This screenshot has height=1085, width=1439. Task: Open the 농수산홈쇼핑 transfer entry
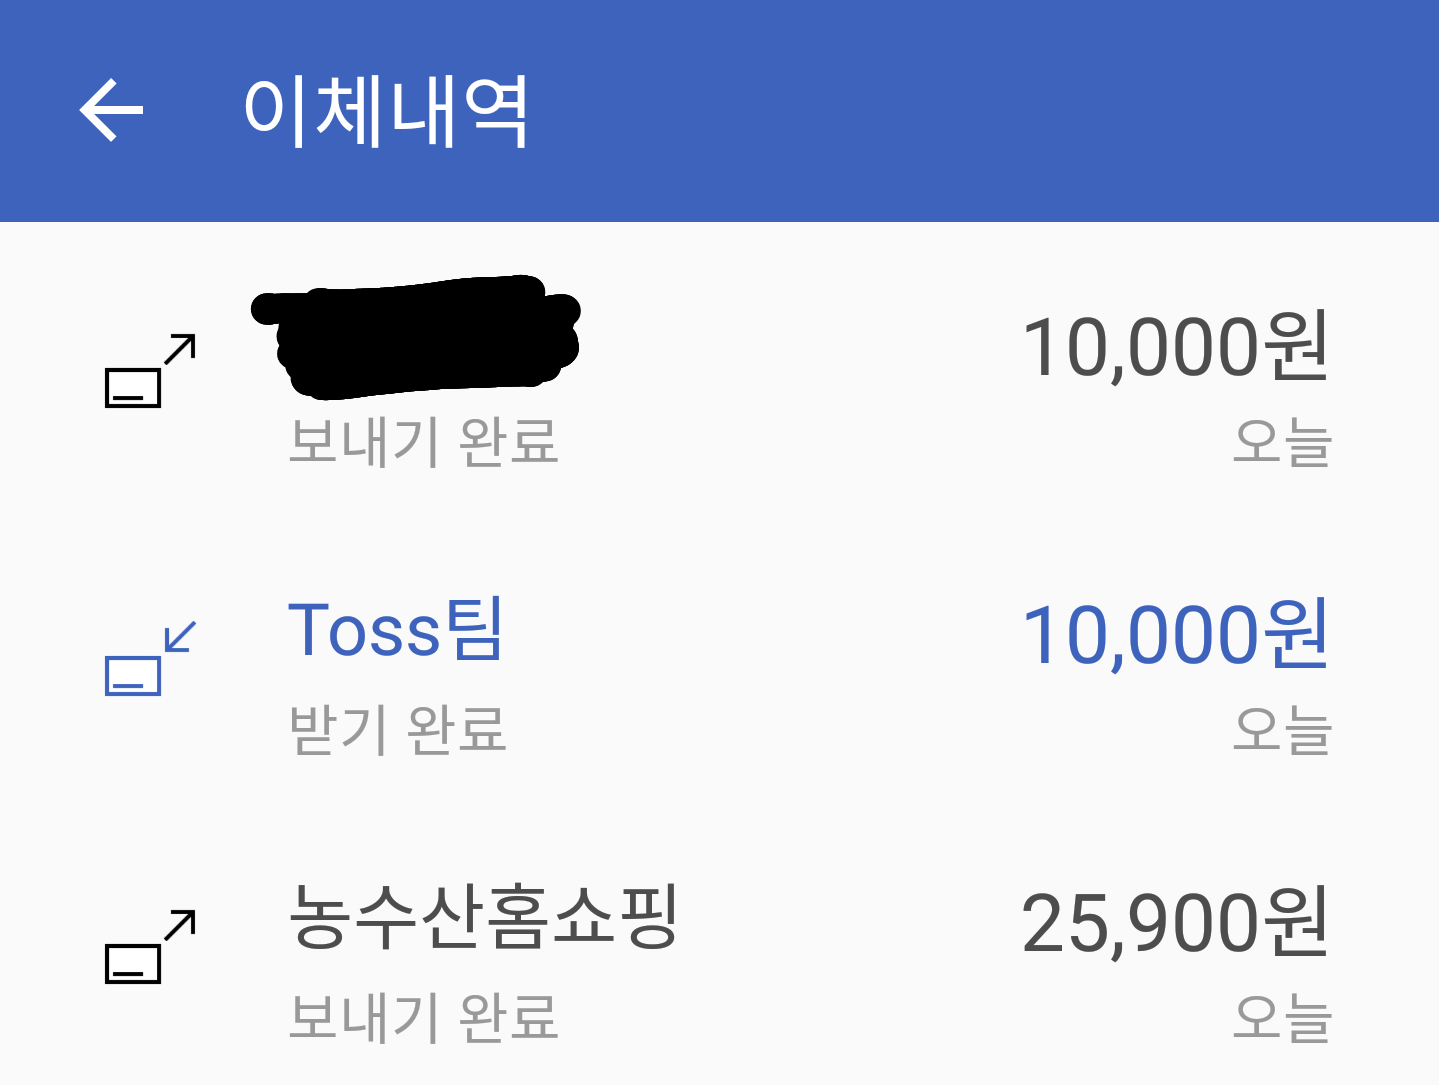[483, 917]
